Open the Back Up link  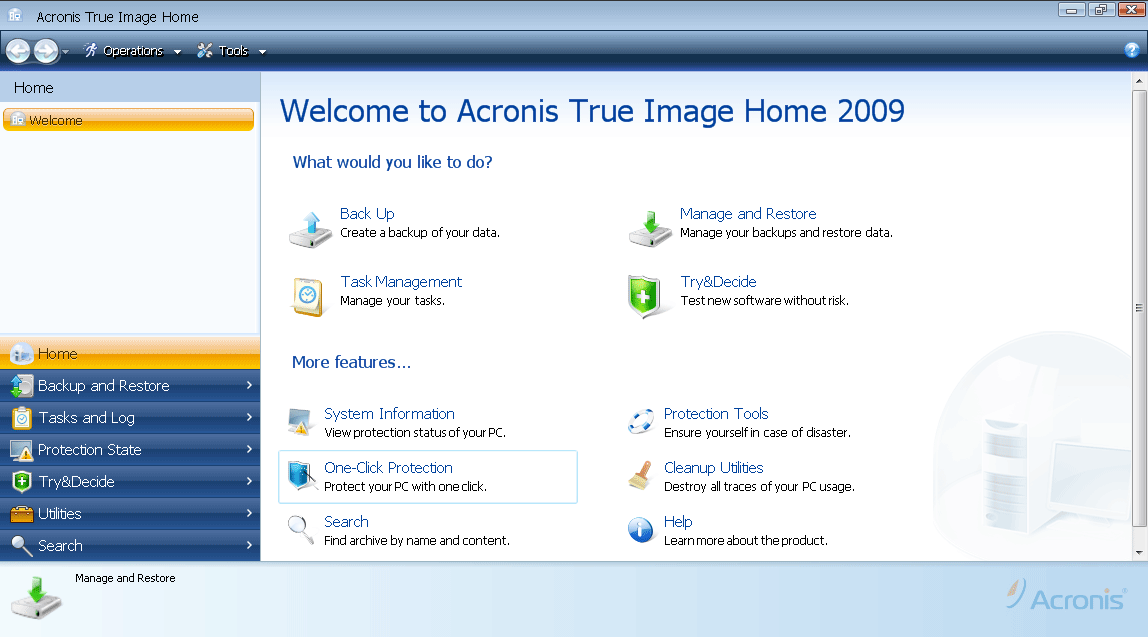(367, 214)
